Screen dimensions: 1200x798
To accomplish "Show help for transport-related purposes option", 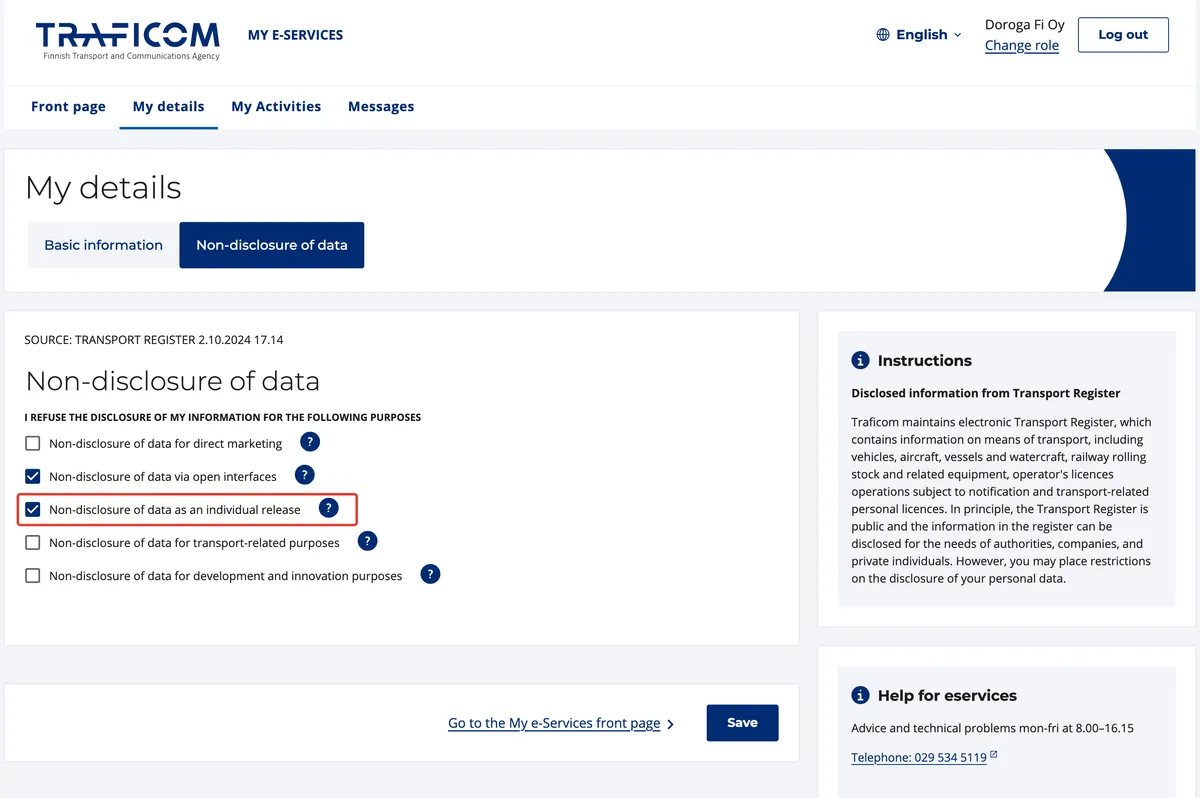I will coord(368,542).
